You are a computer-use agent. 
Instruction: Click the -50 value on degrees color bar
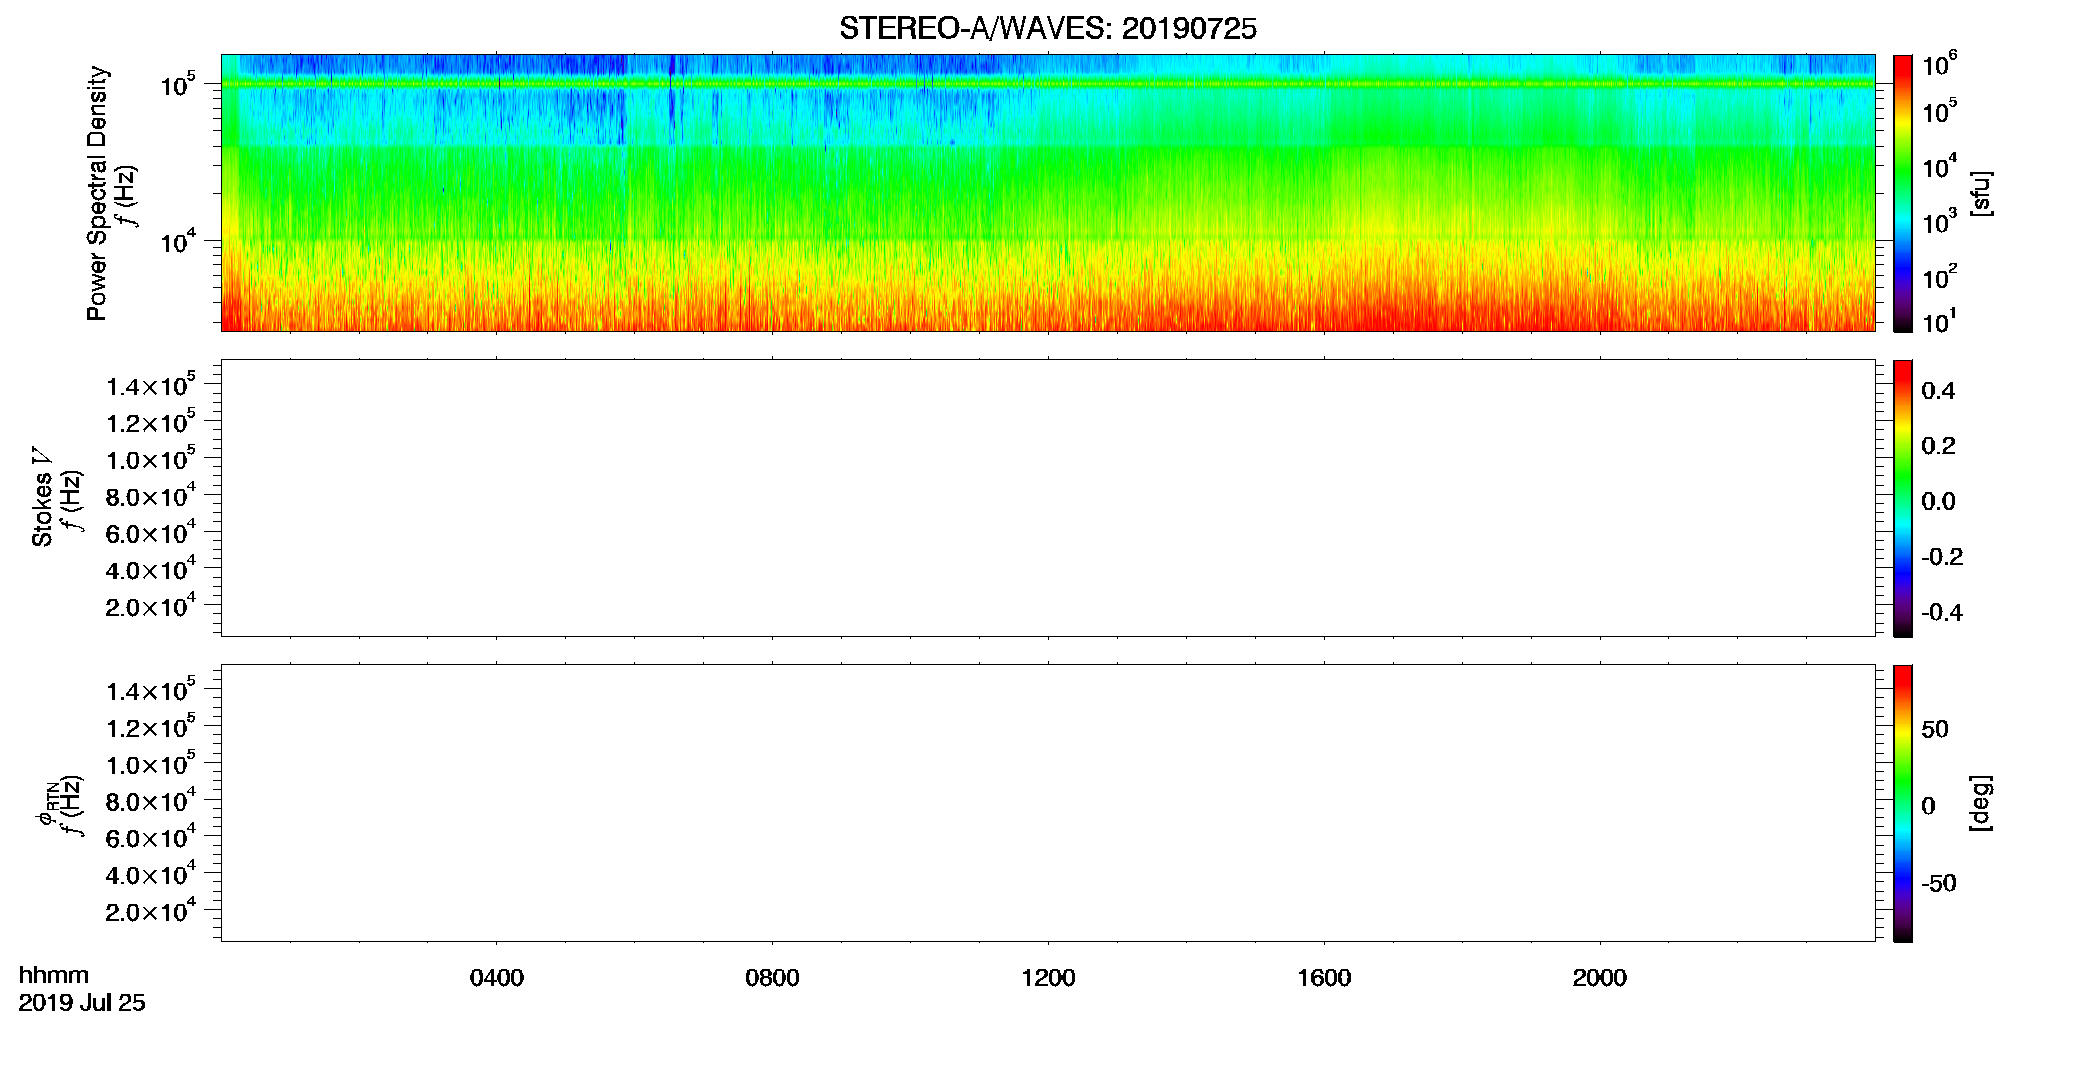pos(1938,884)
